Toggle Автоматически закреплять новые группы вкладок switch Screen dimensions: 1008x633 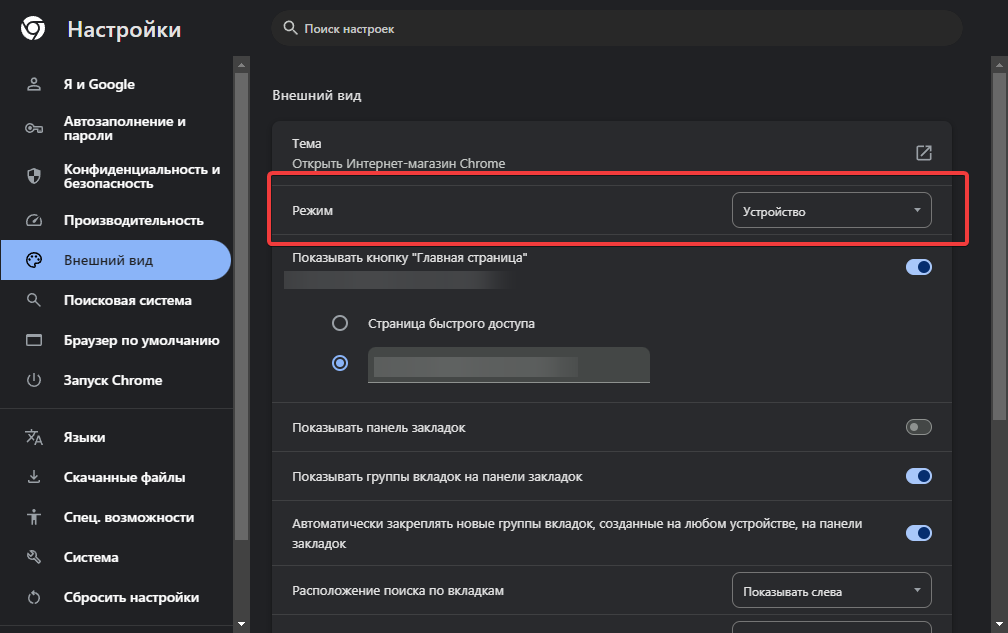[x=918, y=533]
